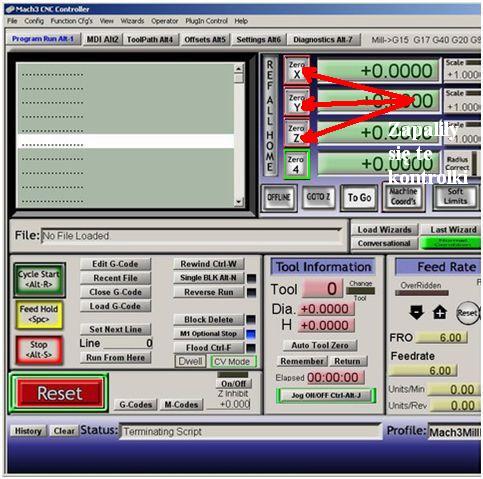Screen dimensions: 483x479
Task: Switch to MDI Alt2 tab
Action: click(103, 39)
